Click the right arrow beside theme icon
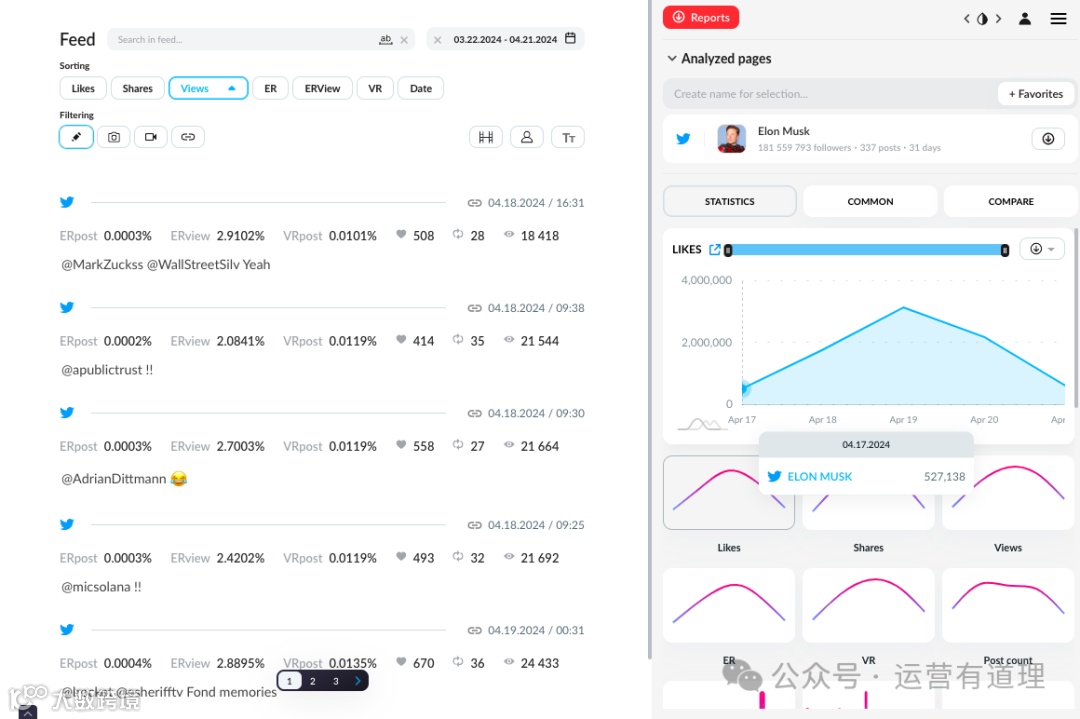The image size is (1080, 719). (998, 19)
